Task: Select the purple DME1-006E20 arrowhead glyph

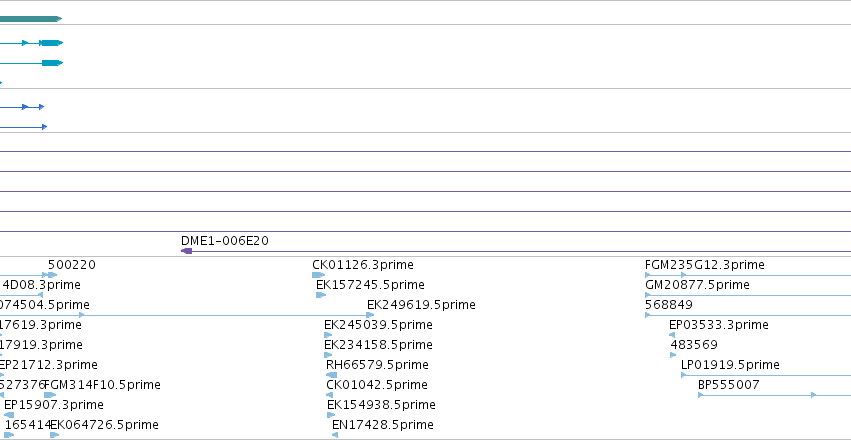Action: click(186, 251)
